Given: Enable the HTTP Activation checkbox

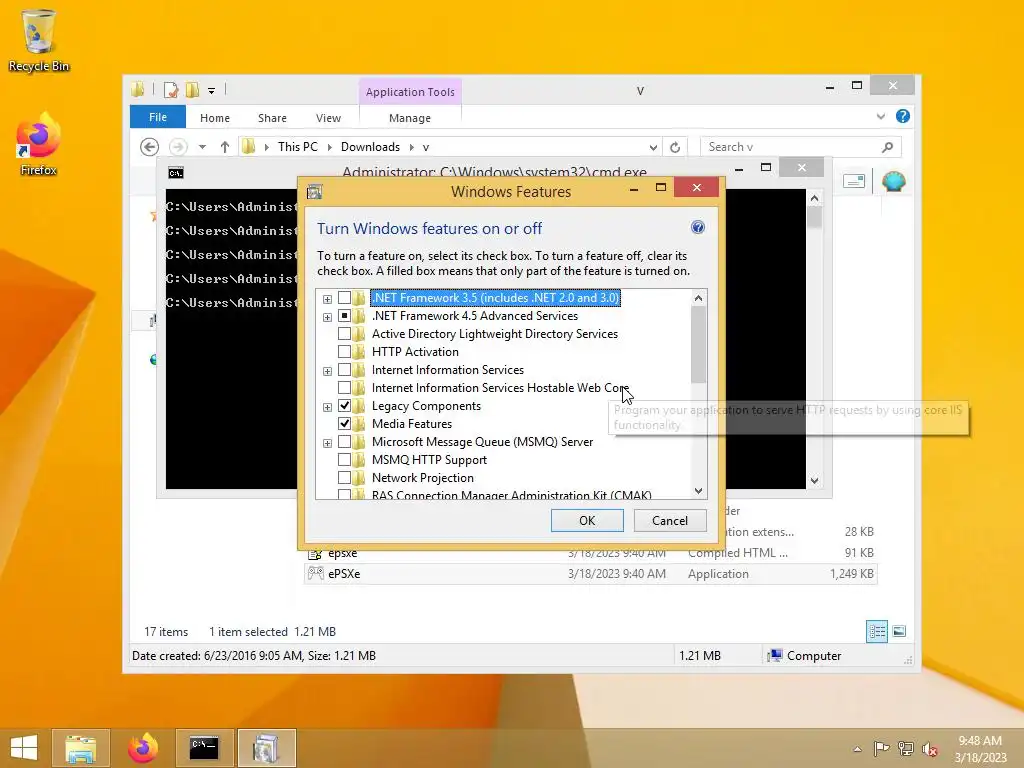Looking at the screenshot, I should (x=344, y=352).
